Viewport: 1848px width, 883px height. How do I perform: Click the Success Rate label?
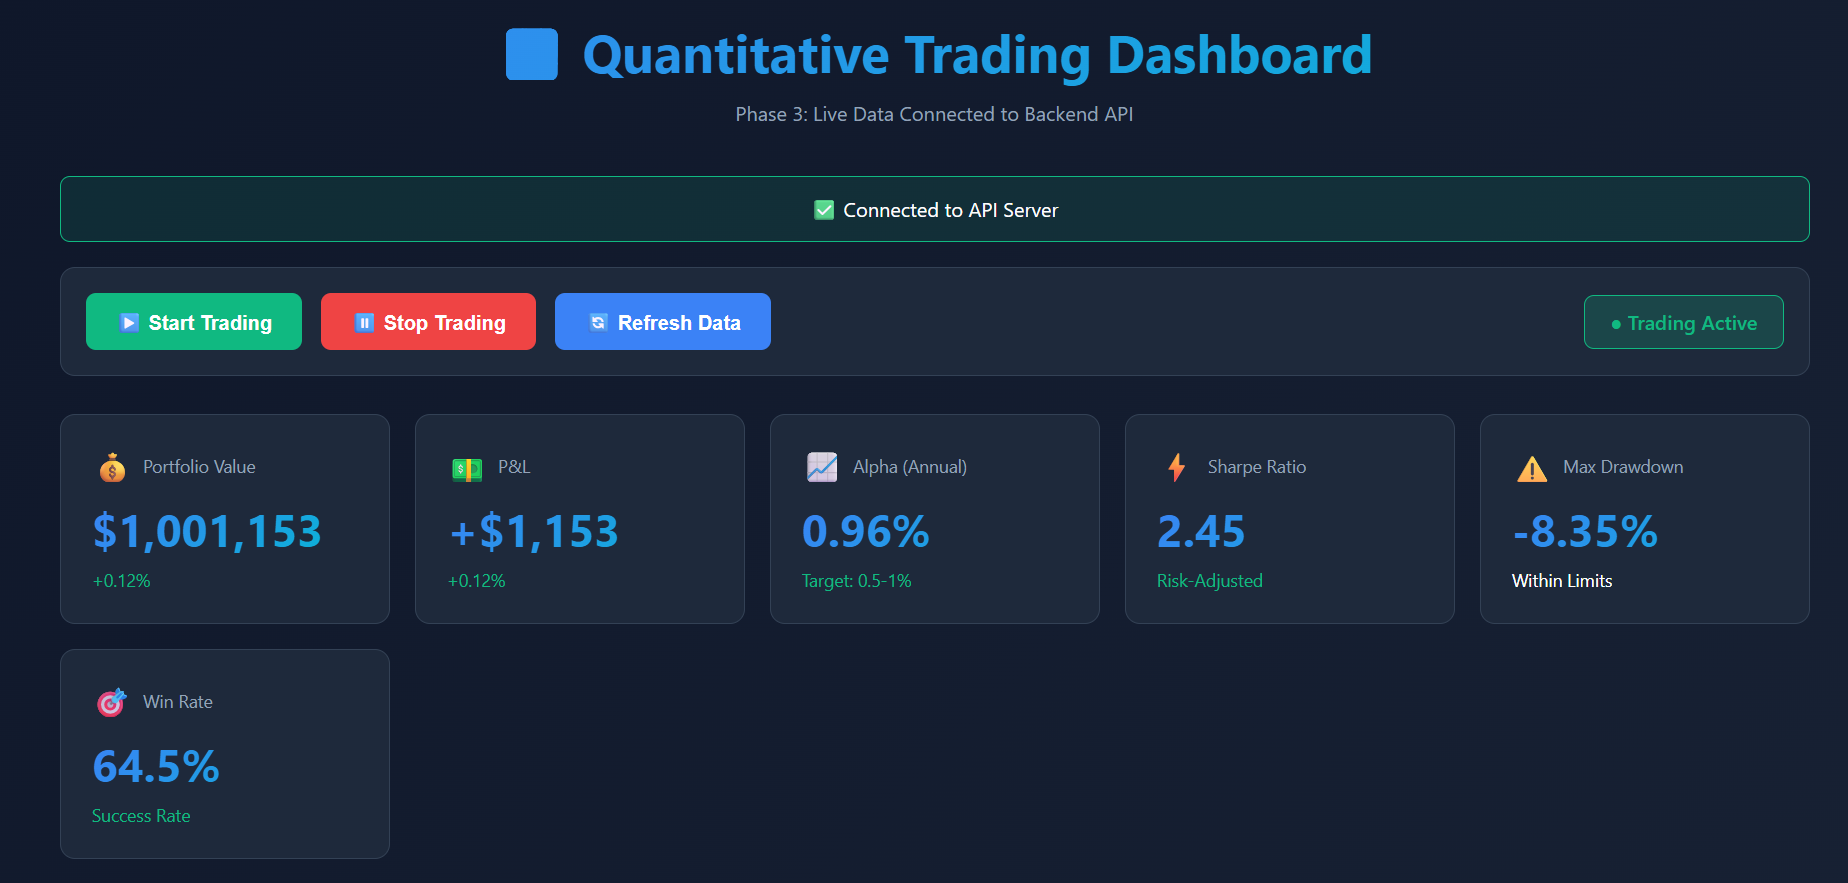(x=141, y=816)
